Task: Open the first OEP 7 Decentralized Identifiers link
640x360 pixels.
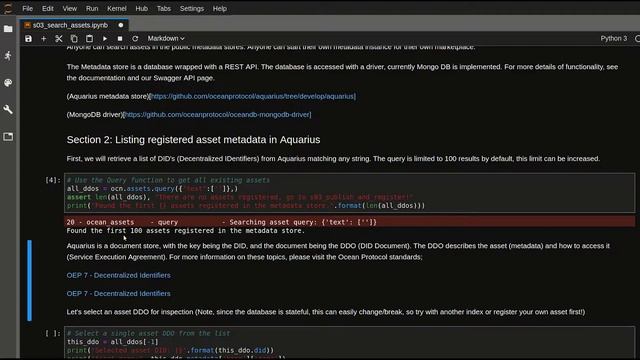Action: (x=118, y=275)
